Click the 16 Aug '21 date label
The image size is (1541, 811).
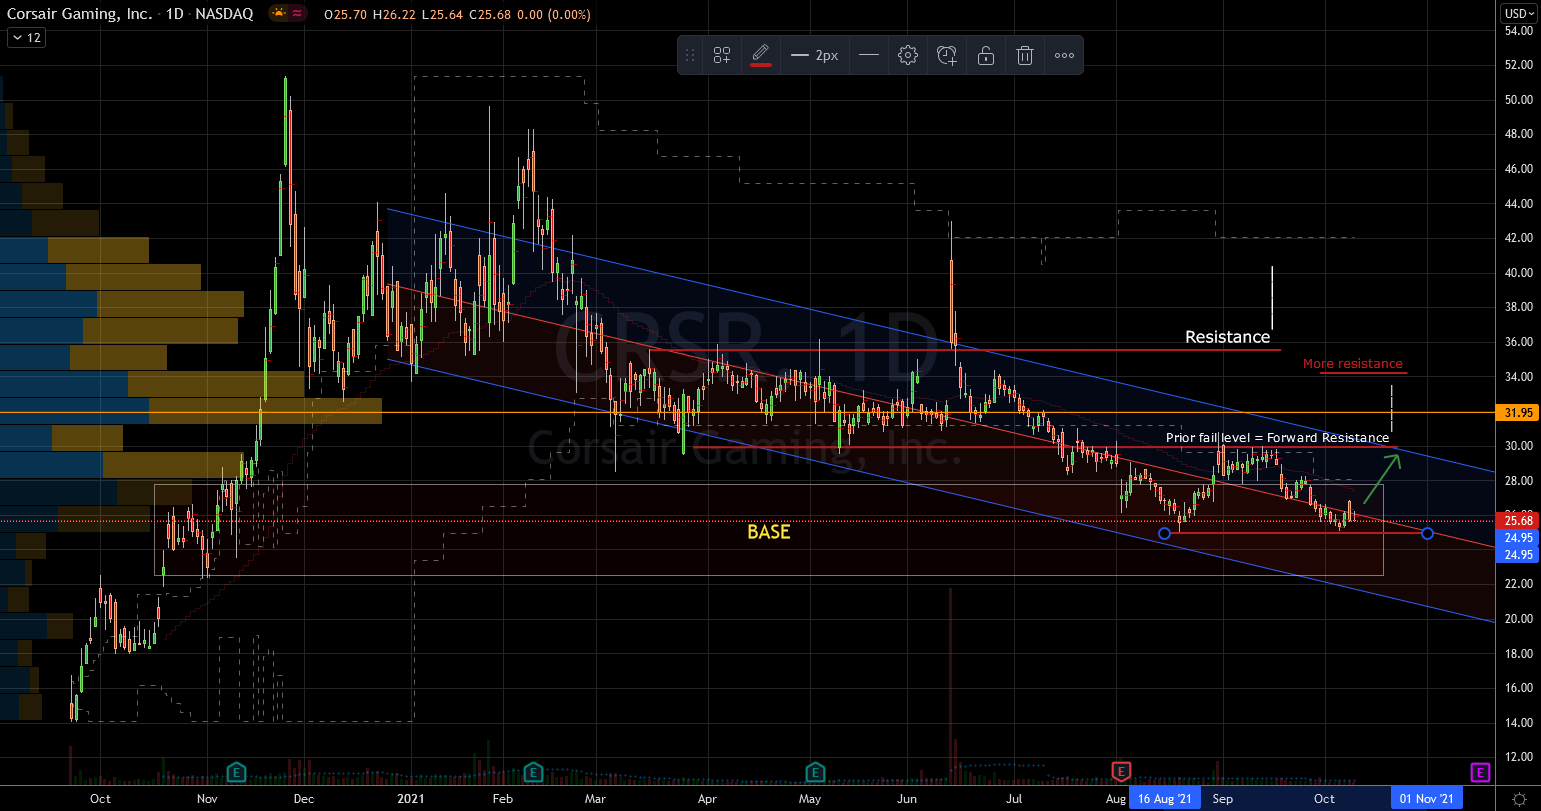click(1164, 798)
